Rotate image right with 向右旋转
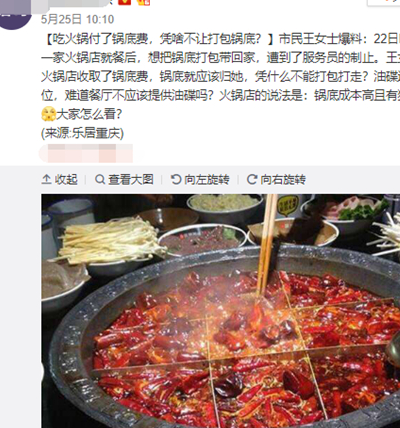The height and width of the screenshot is (428, 400). pyautogui.click(x=283, y=179)
